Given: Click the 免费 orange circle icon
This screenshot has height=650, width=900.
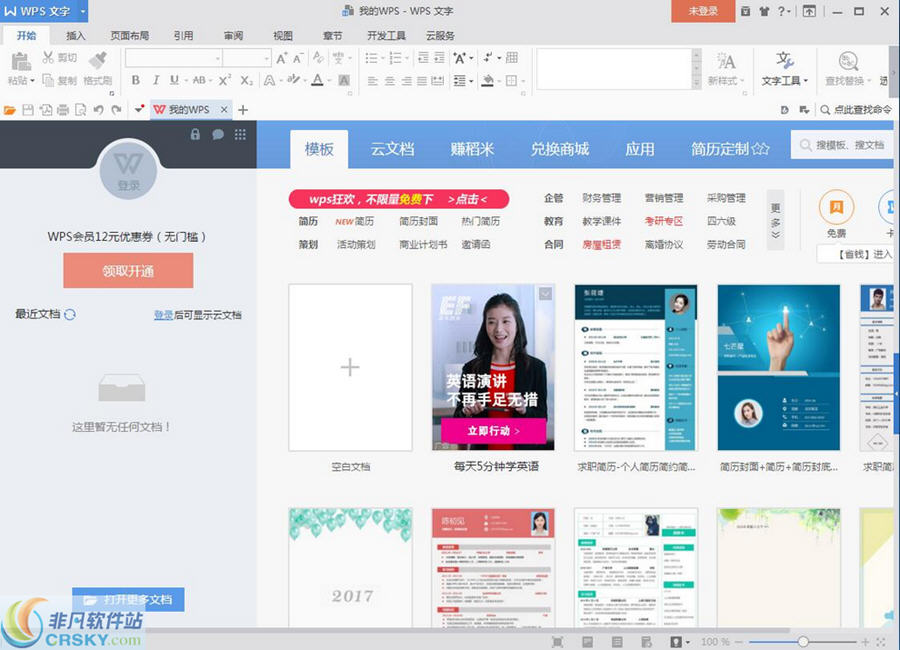Looking at the screenshot, I should click(x=836, y=207).
